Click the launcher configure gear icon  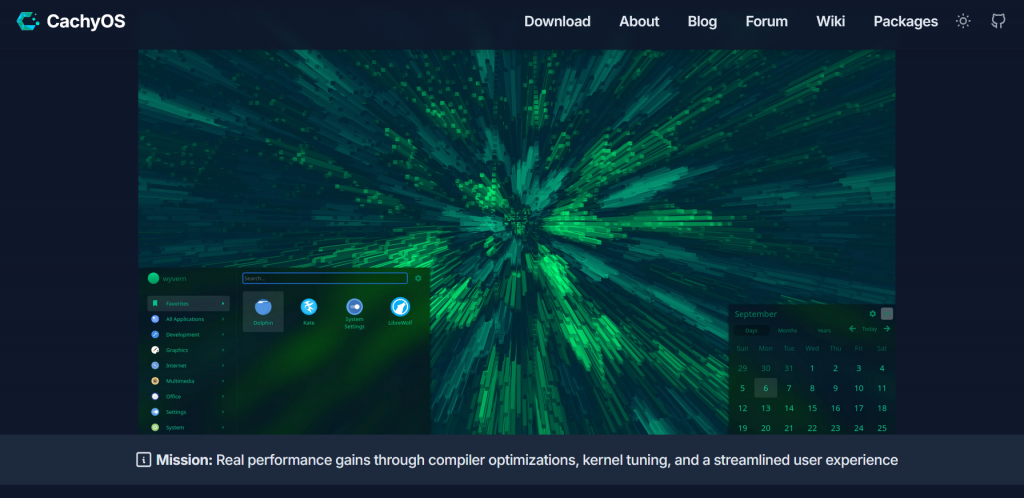click(x=418, y=278)
